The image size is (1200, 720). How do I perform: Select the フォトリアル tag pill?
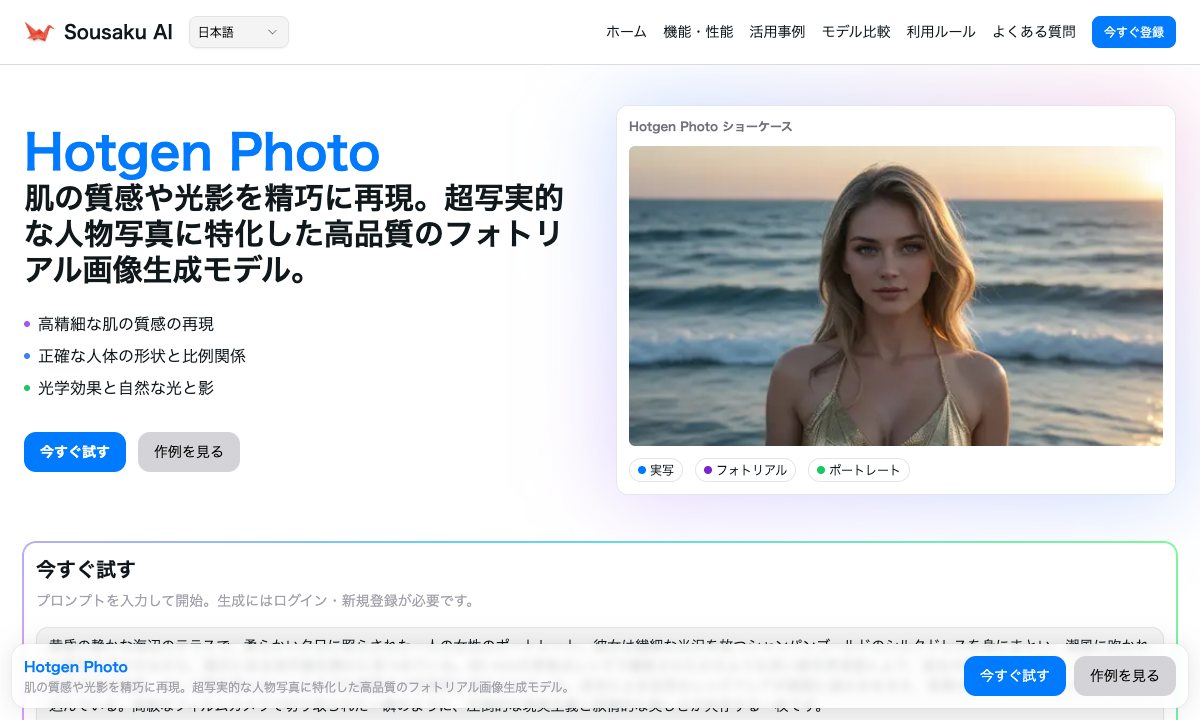click(x=745, y=469)
